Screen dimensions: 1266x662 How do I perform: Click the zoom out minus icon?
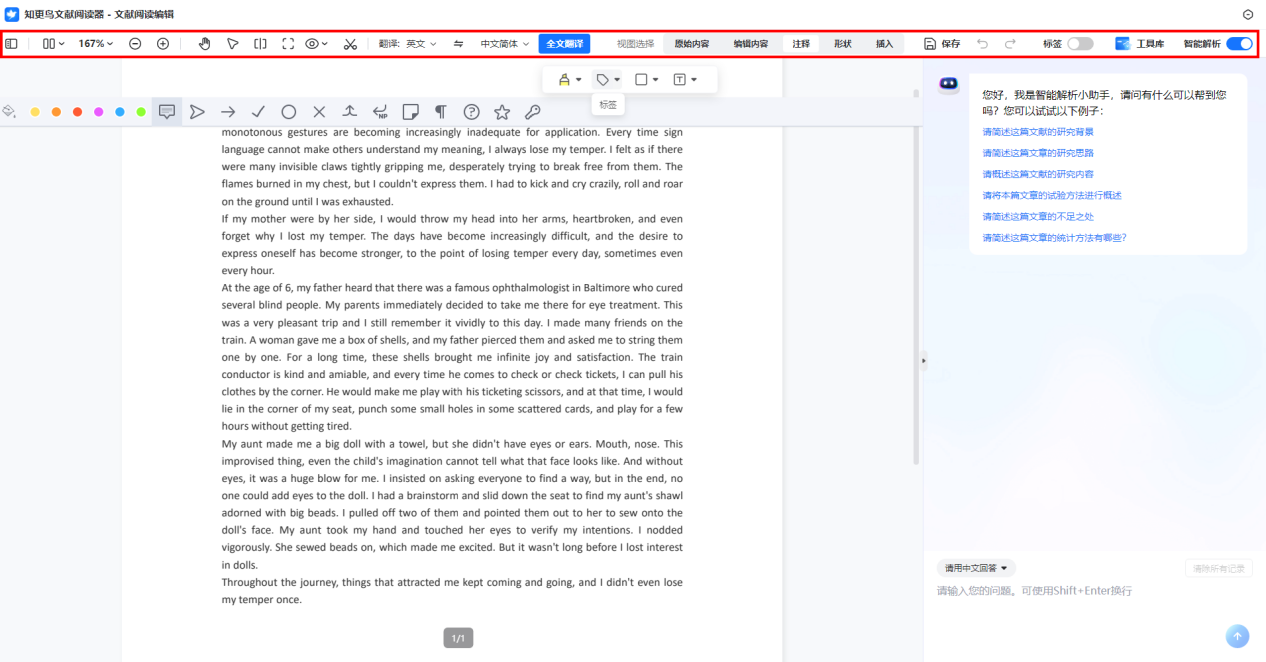(135, 44)
